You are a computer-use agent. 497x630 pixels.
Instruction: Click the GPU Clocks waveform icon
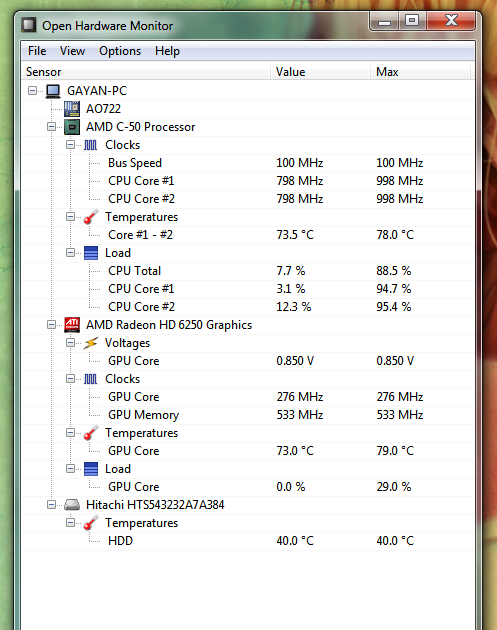point(90,379)
